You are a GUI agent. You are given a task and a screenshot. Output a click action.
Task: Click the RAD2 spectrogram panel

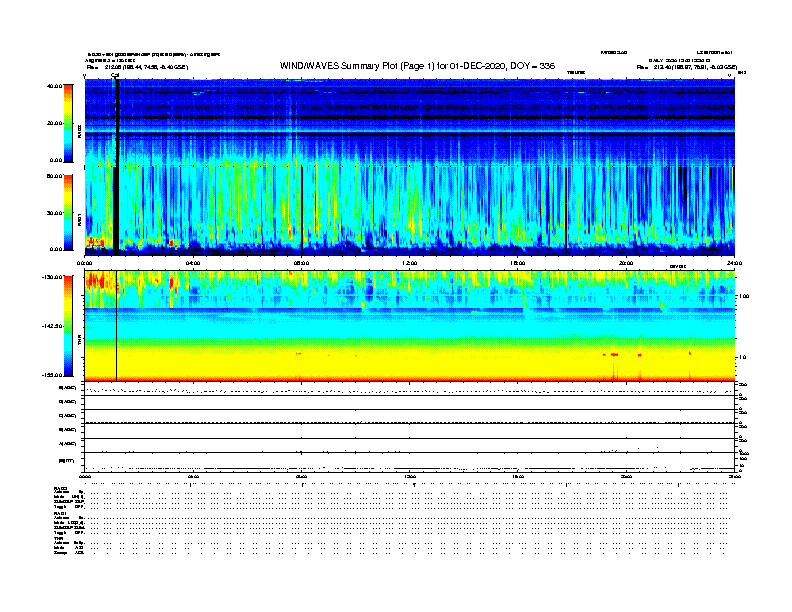pyautogui.click(x=410, y=122)
